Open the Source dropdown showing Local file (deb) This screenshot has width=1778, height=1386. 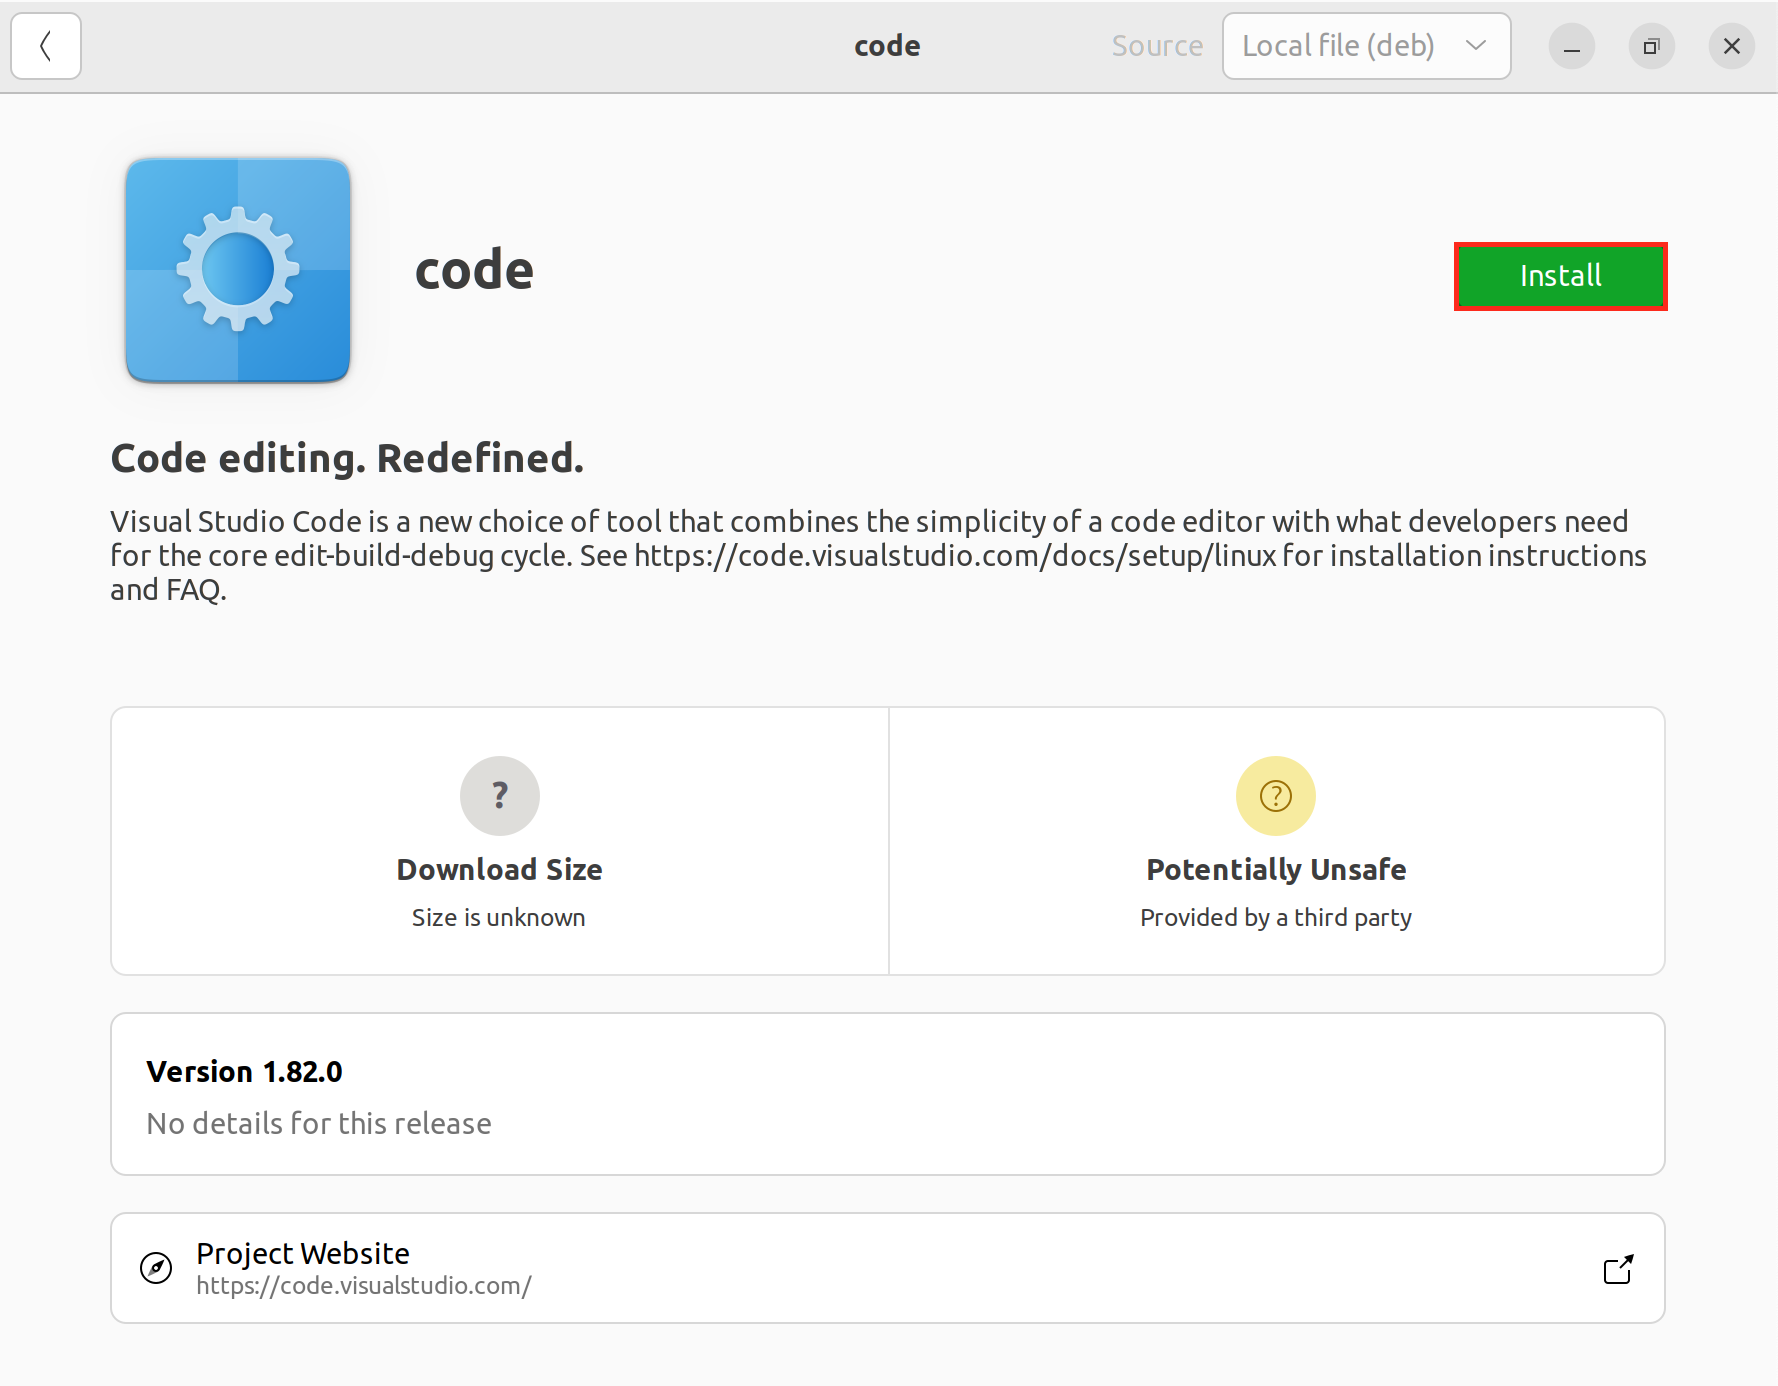(x=1366, y=46)
